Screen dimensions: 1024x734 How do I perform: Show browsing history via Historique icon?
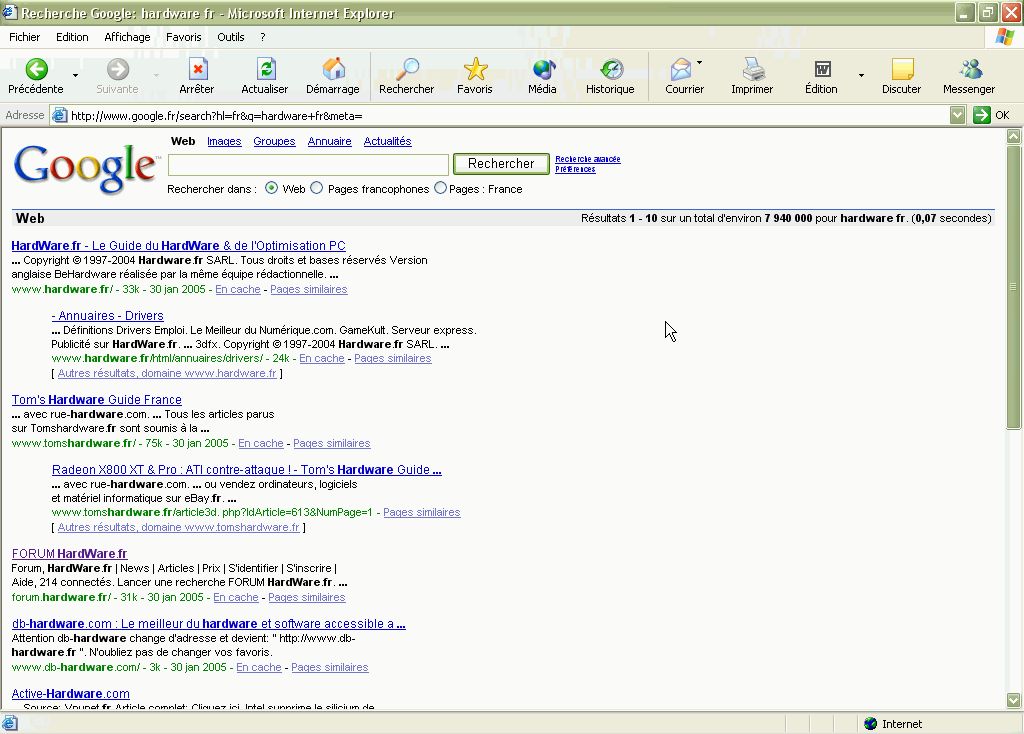(611, 69)
